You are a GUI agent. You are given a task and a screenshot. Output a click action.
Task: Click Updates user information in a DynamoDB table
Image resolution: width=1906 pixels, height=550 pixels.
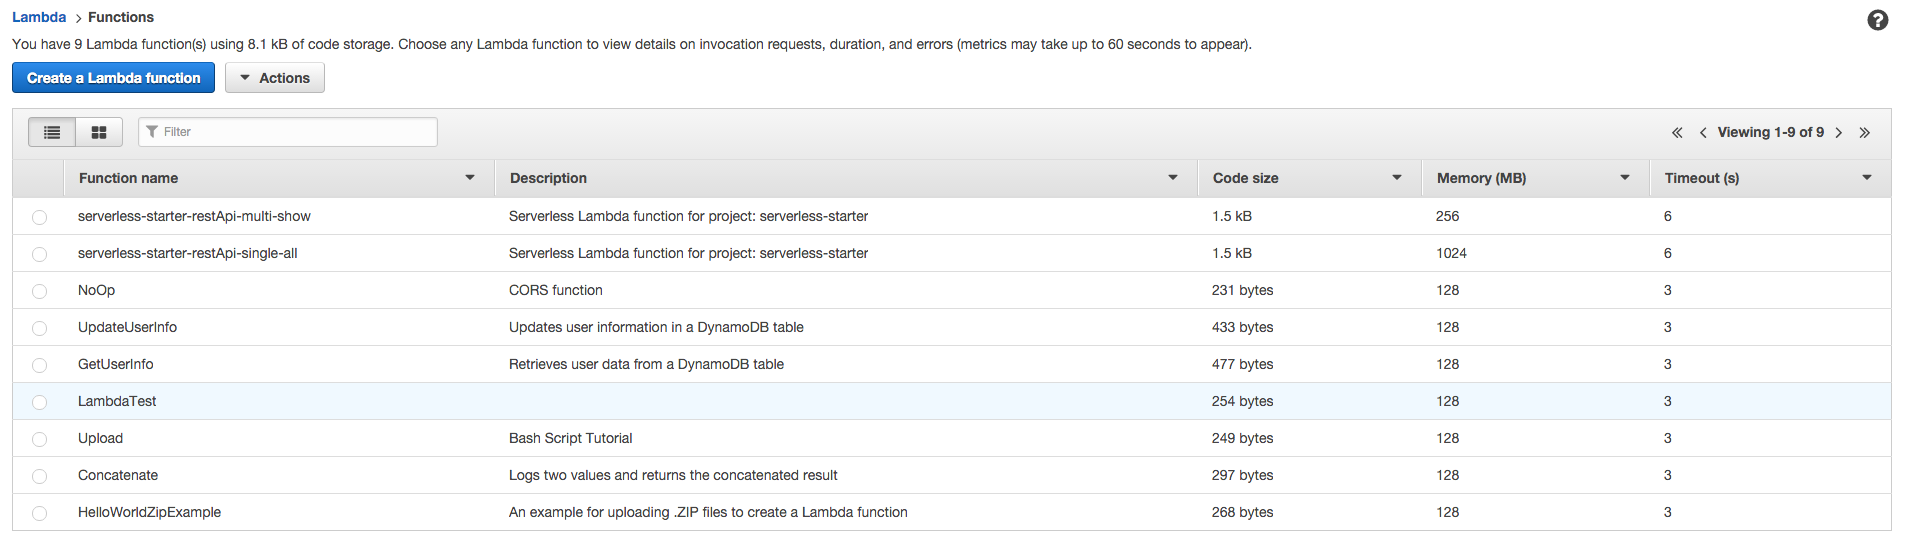(656, 327)
